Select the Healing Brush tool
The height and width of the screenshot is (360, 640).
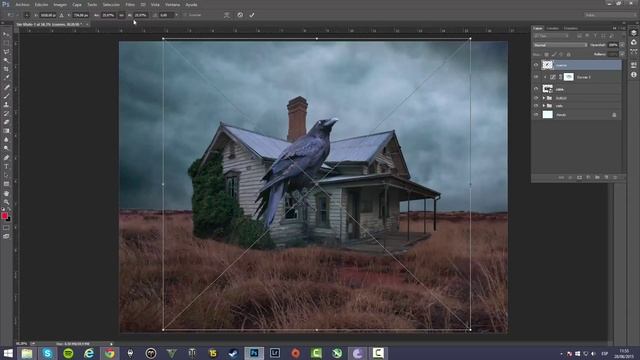6,87
